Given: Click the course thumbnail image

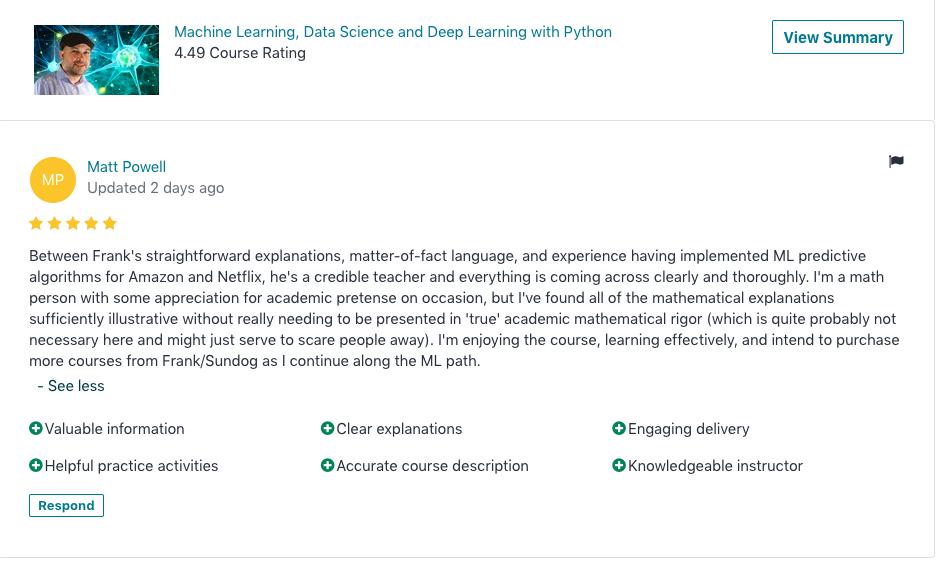Looking at the screenshot, I should coord(96,60).
